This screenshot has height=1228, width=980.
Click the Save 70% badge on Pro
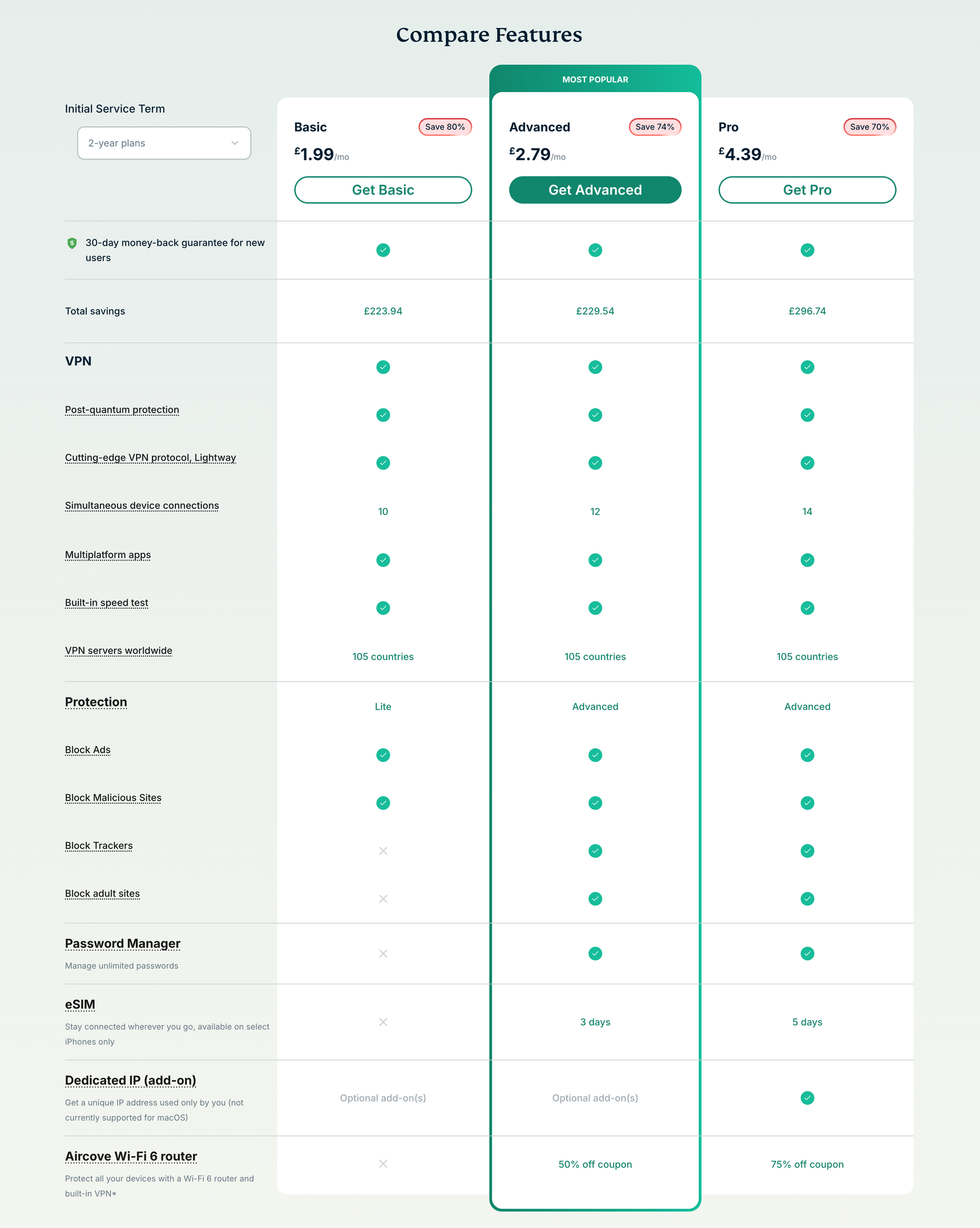(x=869, y=126)
